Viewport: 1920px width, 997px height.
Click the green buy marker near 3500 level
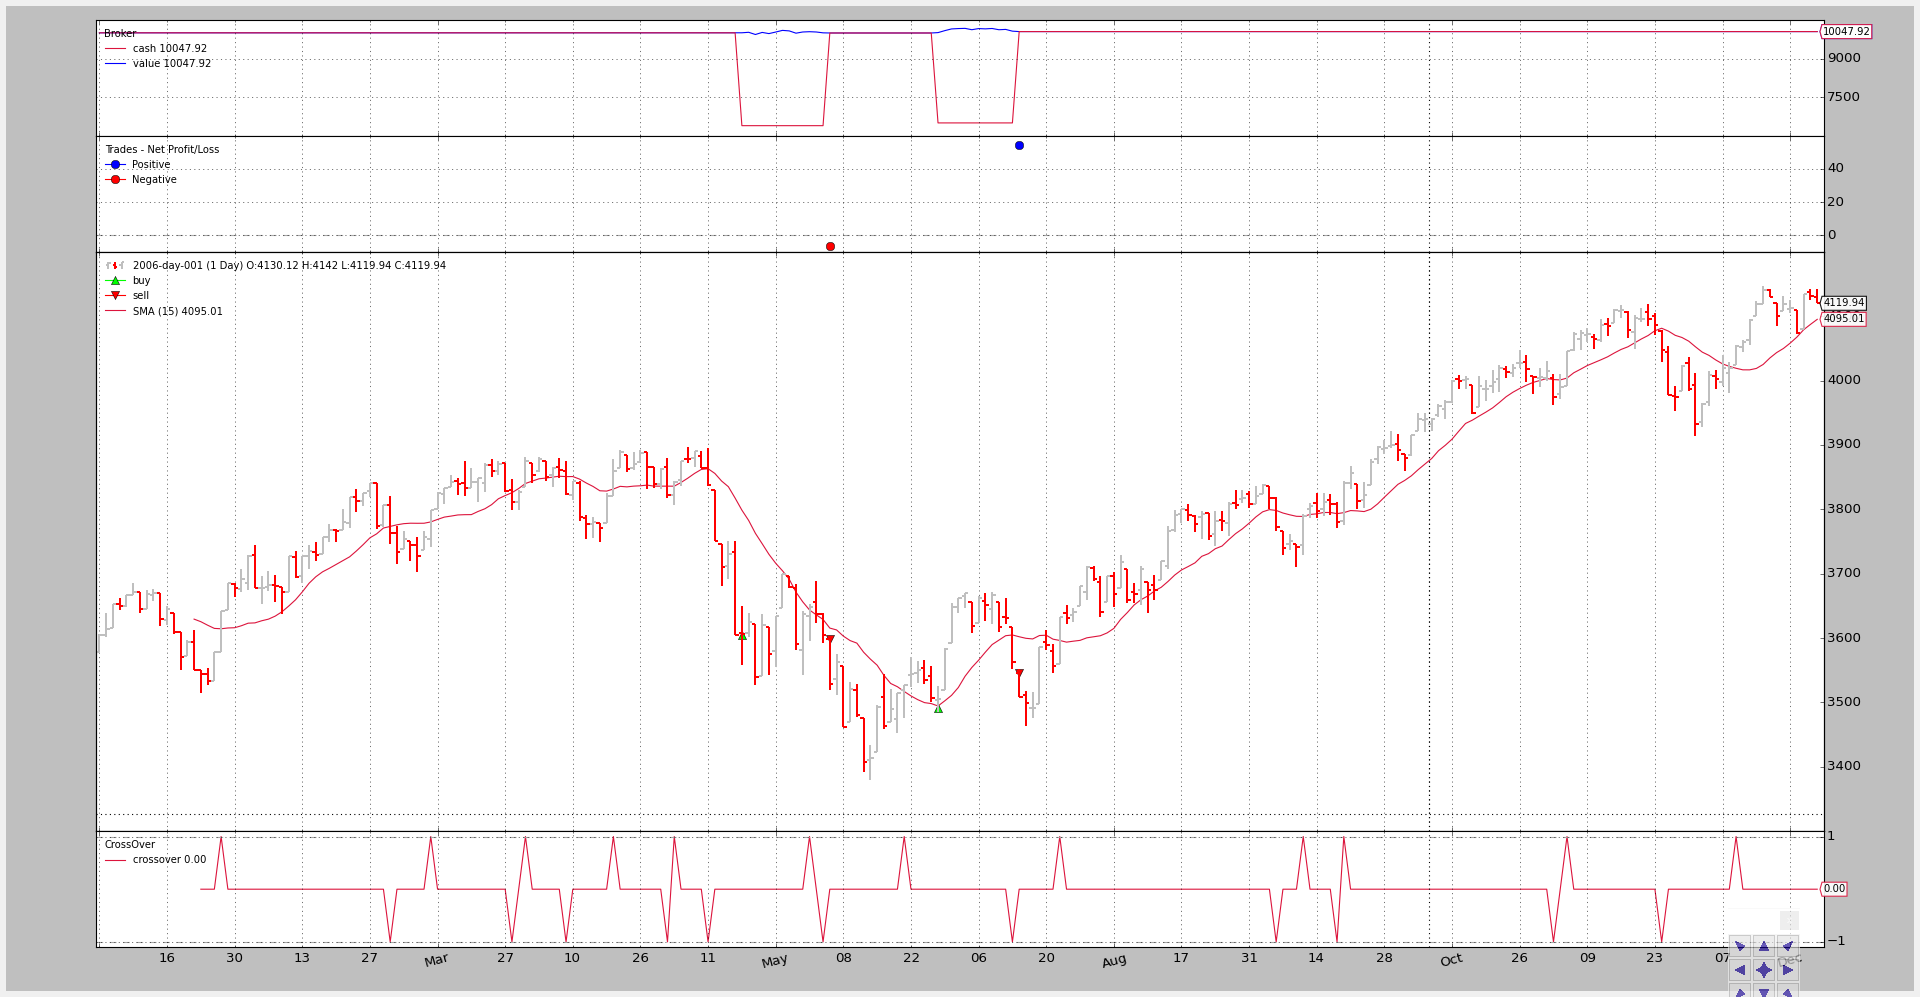(x=938, y=709)
